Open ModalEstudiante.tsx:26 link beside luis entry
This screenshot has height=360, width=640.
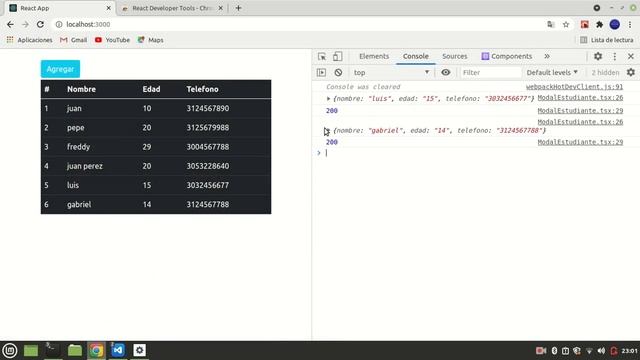[580, 98]
